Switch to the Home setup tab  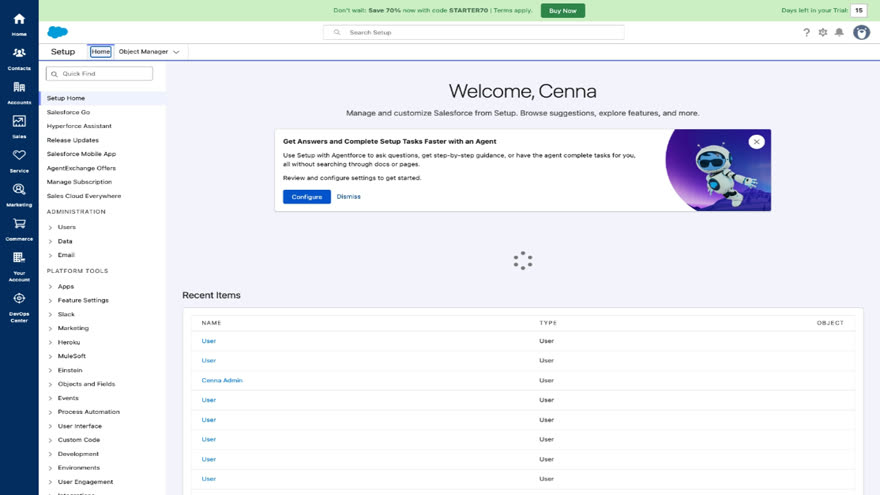(100, 52)
